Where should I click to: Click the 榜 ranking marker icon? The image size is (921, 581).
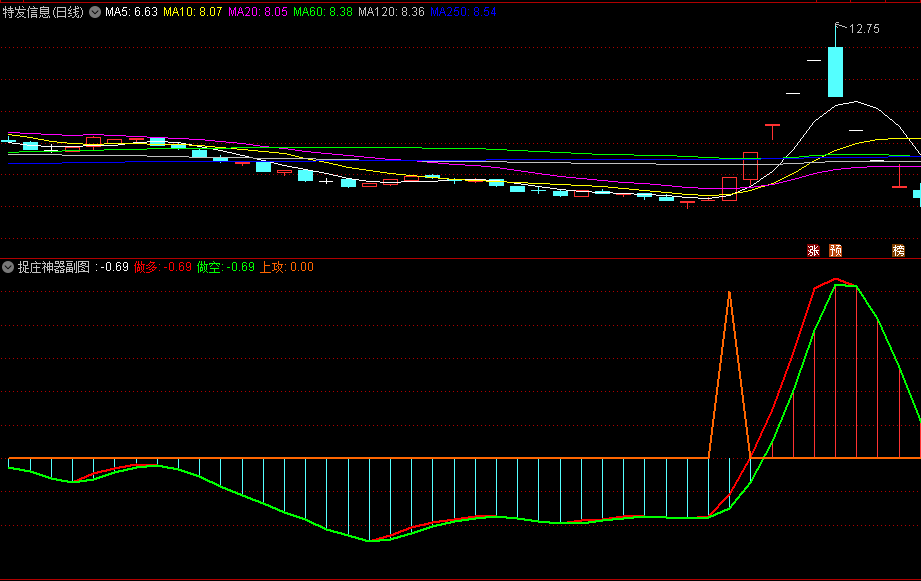tap(898, 250)
